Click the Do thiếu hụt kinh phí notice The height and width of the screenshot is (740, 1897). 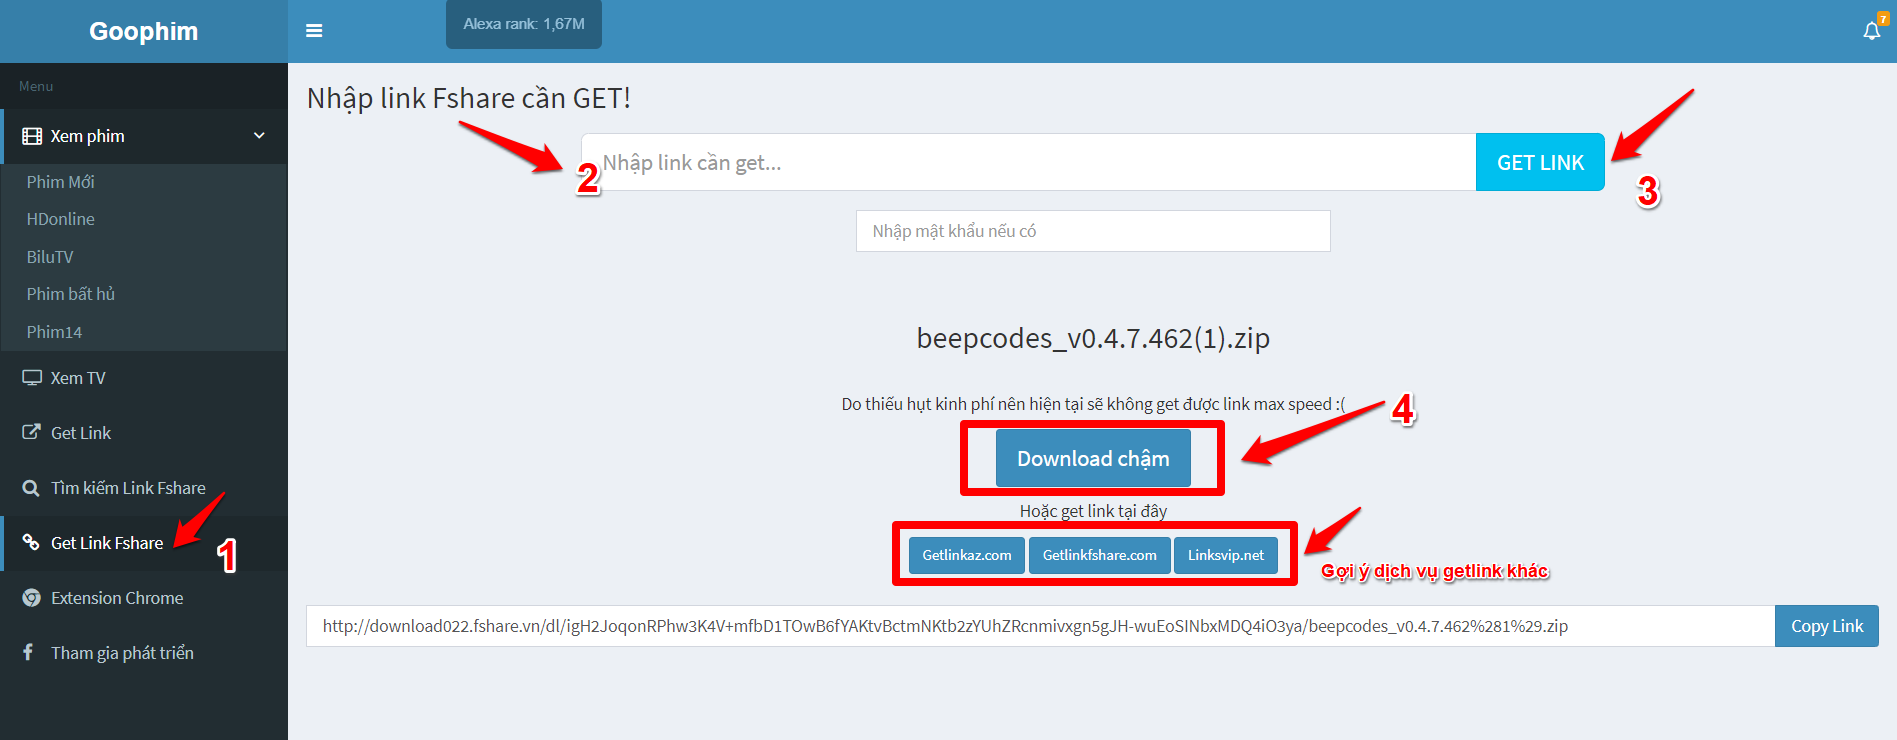[1093, 404]
